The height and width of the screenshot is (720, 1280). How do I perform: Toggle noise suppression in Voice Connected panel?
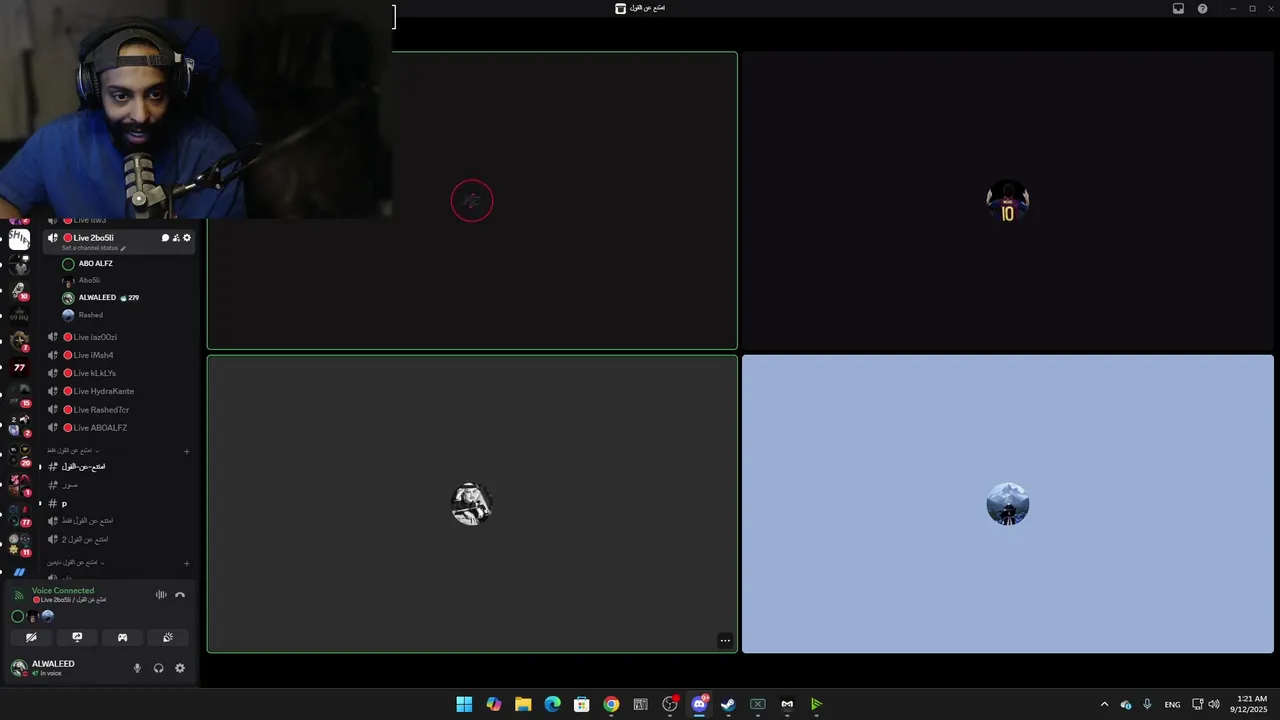[x=161, y=595]
